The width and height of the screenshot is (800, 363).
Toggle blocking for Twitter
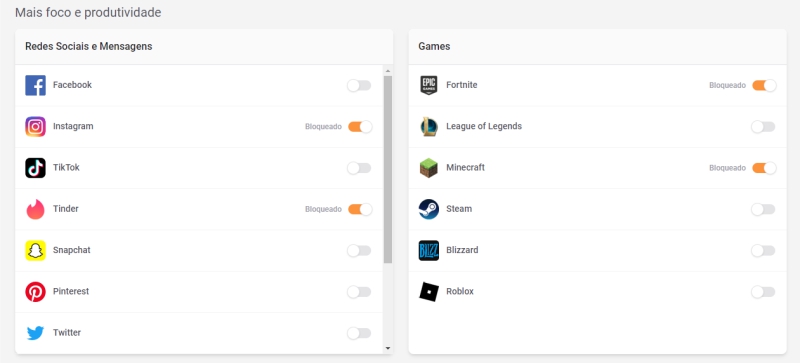(x=359, y=333)
